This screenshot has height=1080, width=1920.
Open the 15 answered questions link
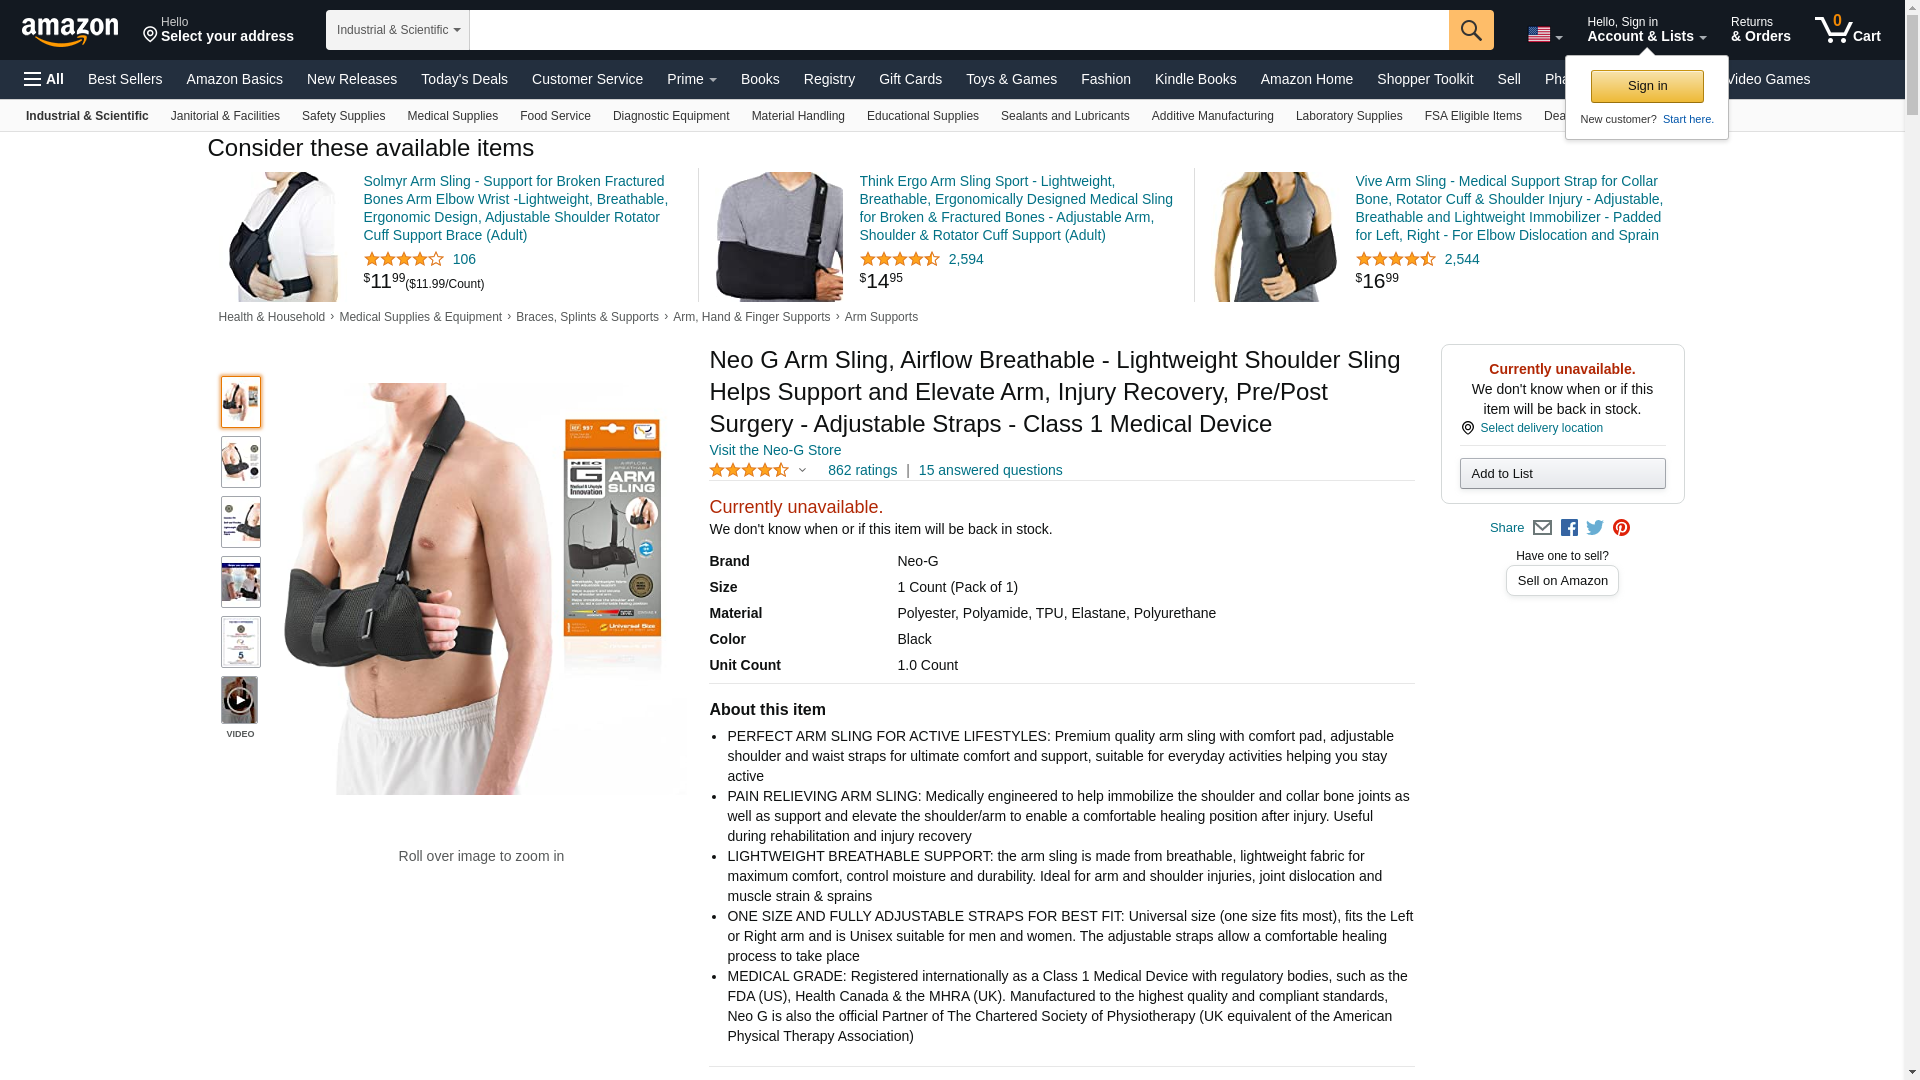[990, 470]
